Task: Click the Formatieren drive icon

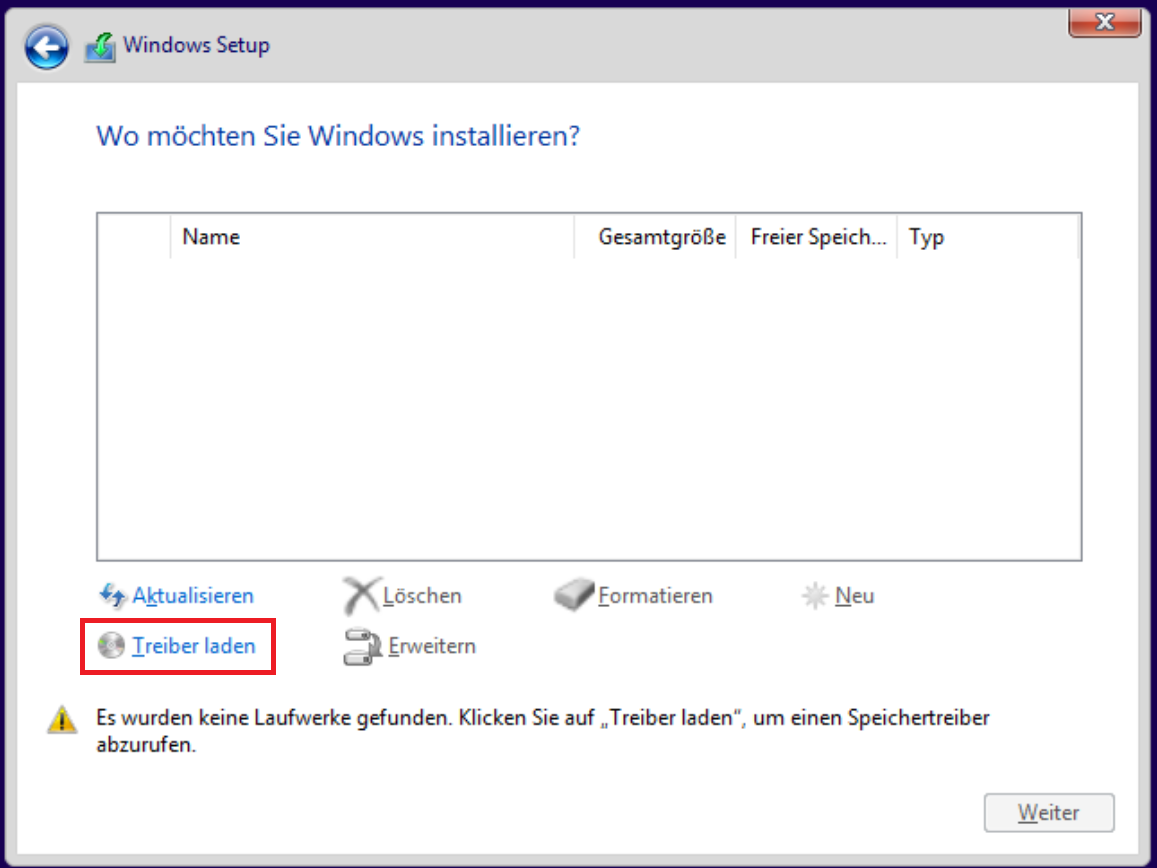Action: 574,595
